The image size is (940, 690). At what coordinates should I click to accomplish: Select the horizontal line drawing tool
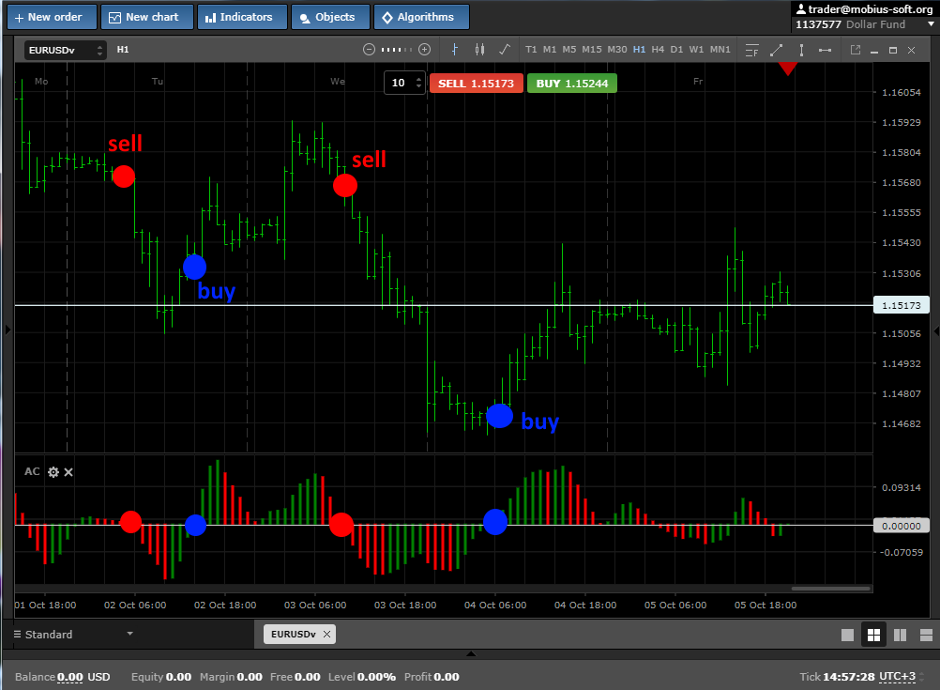(825, 50)
